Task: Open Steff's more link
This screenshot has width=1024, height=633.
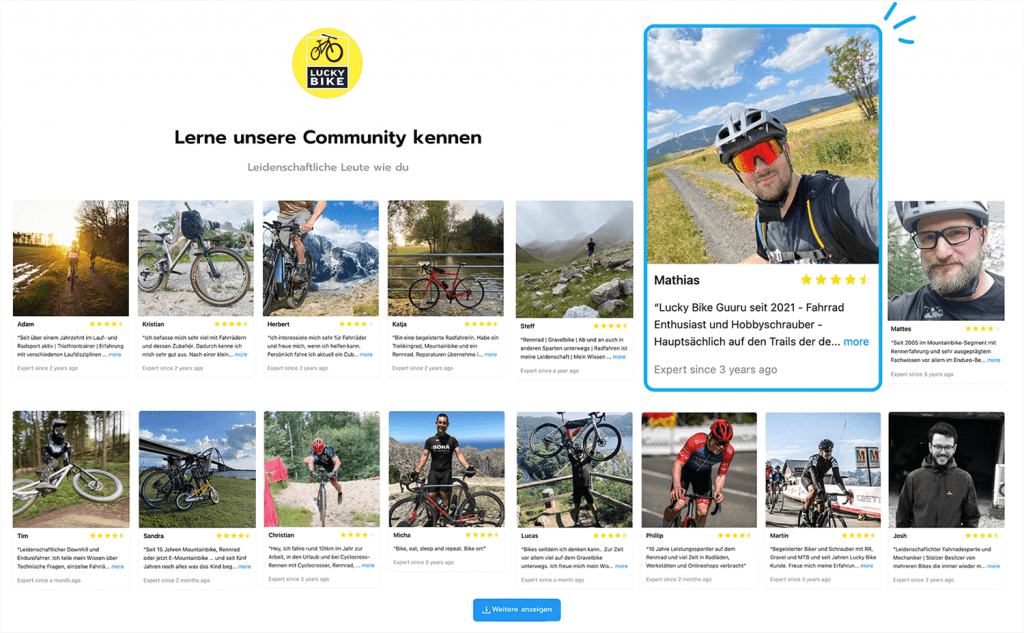Action: click(619, 357)
